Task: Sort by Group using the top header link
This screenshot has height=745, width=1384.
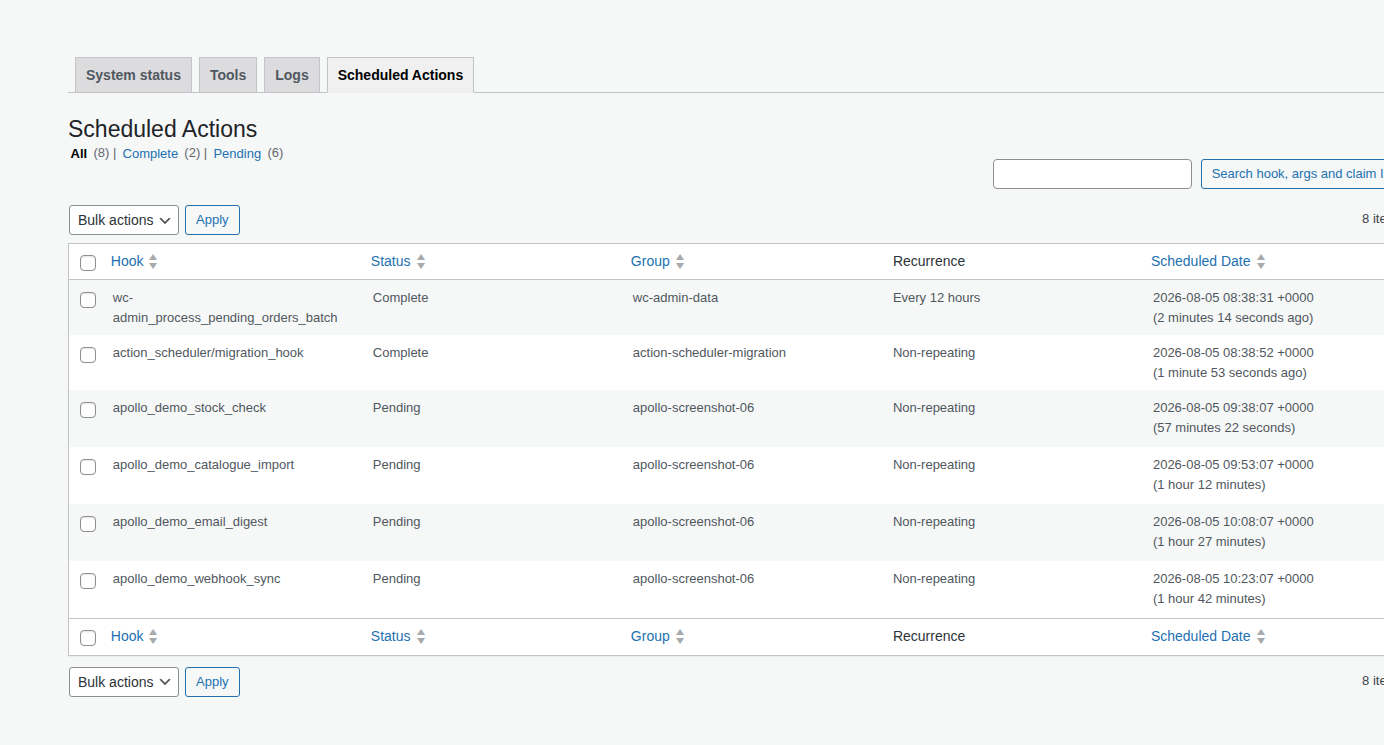Action: tap(650, 261)
